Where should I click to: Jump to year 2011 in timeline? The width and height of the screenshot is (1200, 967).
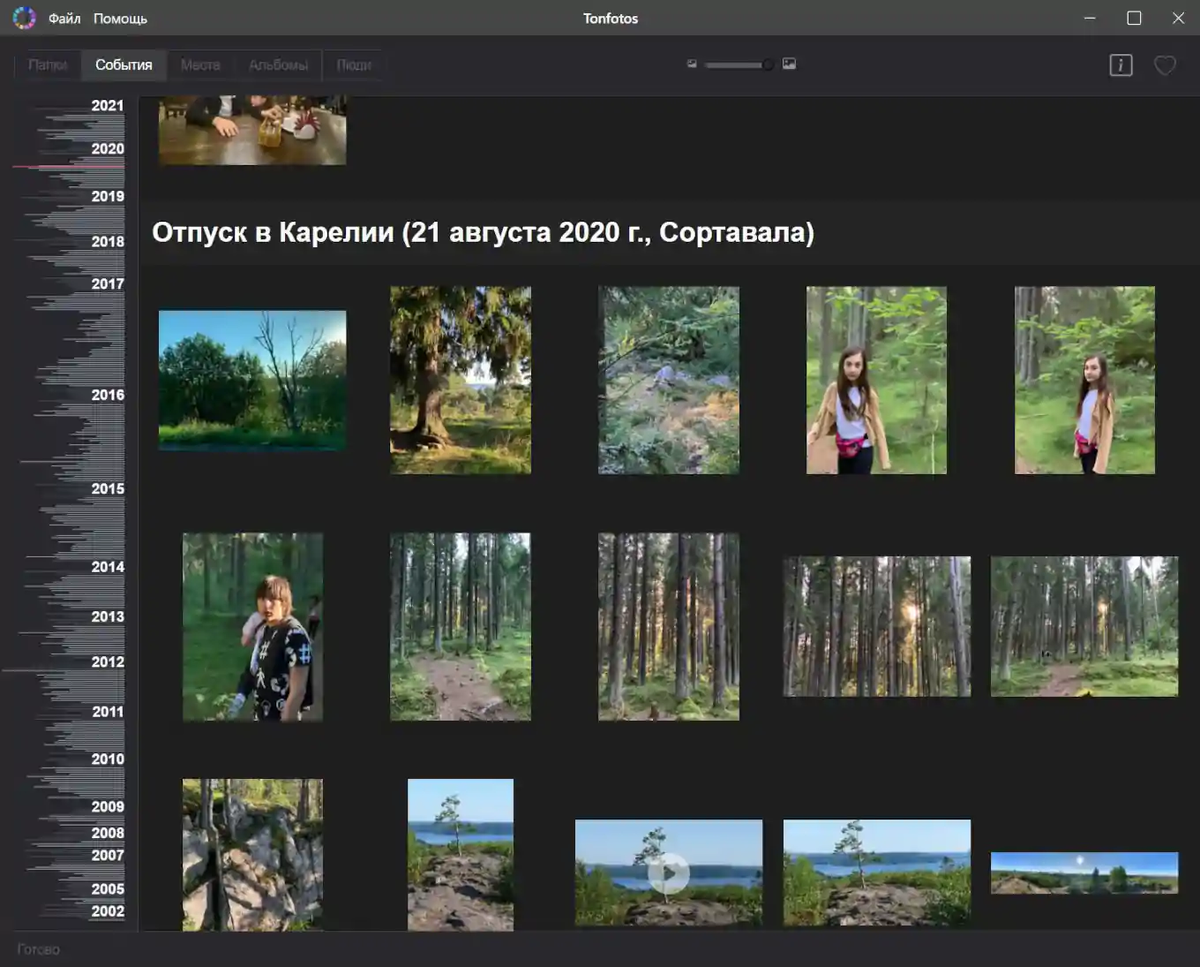(108, 712)
